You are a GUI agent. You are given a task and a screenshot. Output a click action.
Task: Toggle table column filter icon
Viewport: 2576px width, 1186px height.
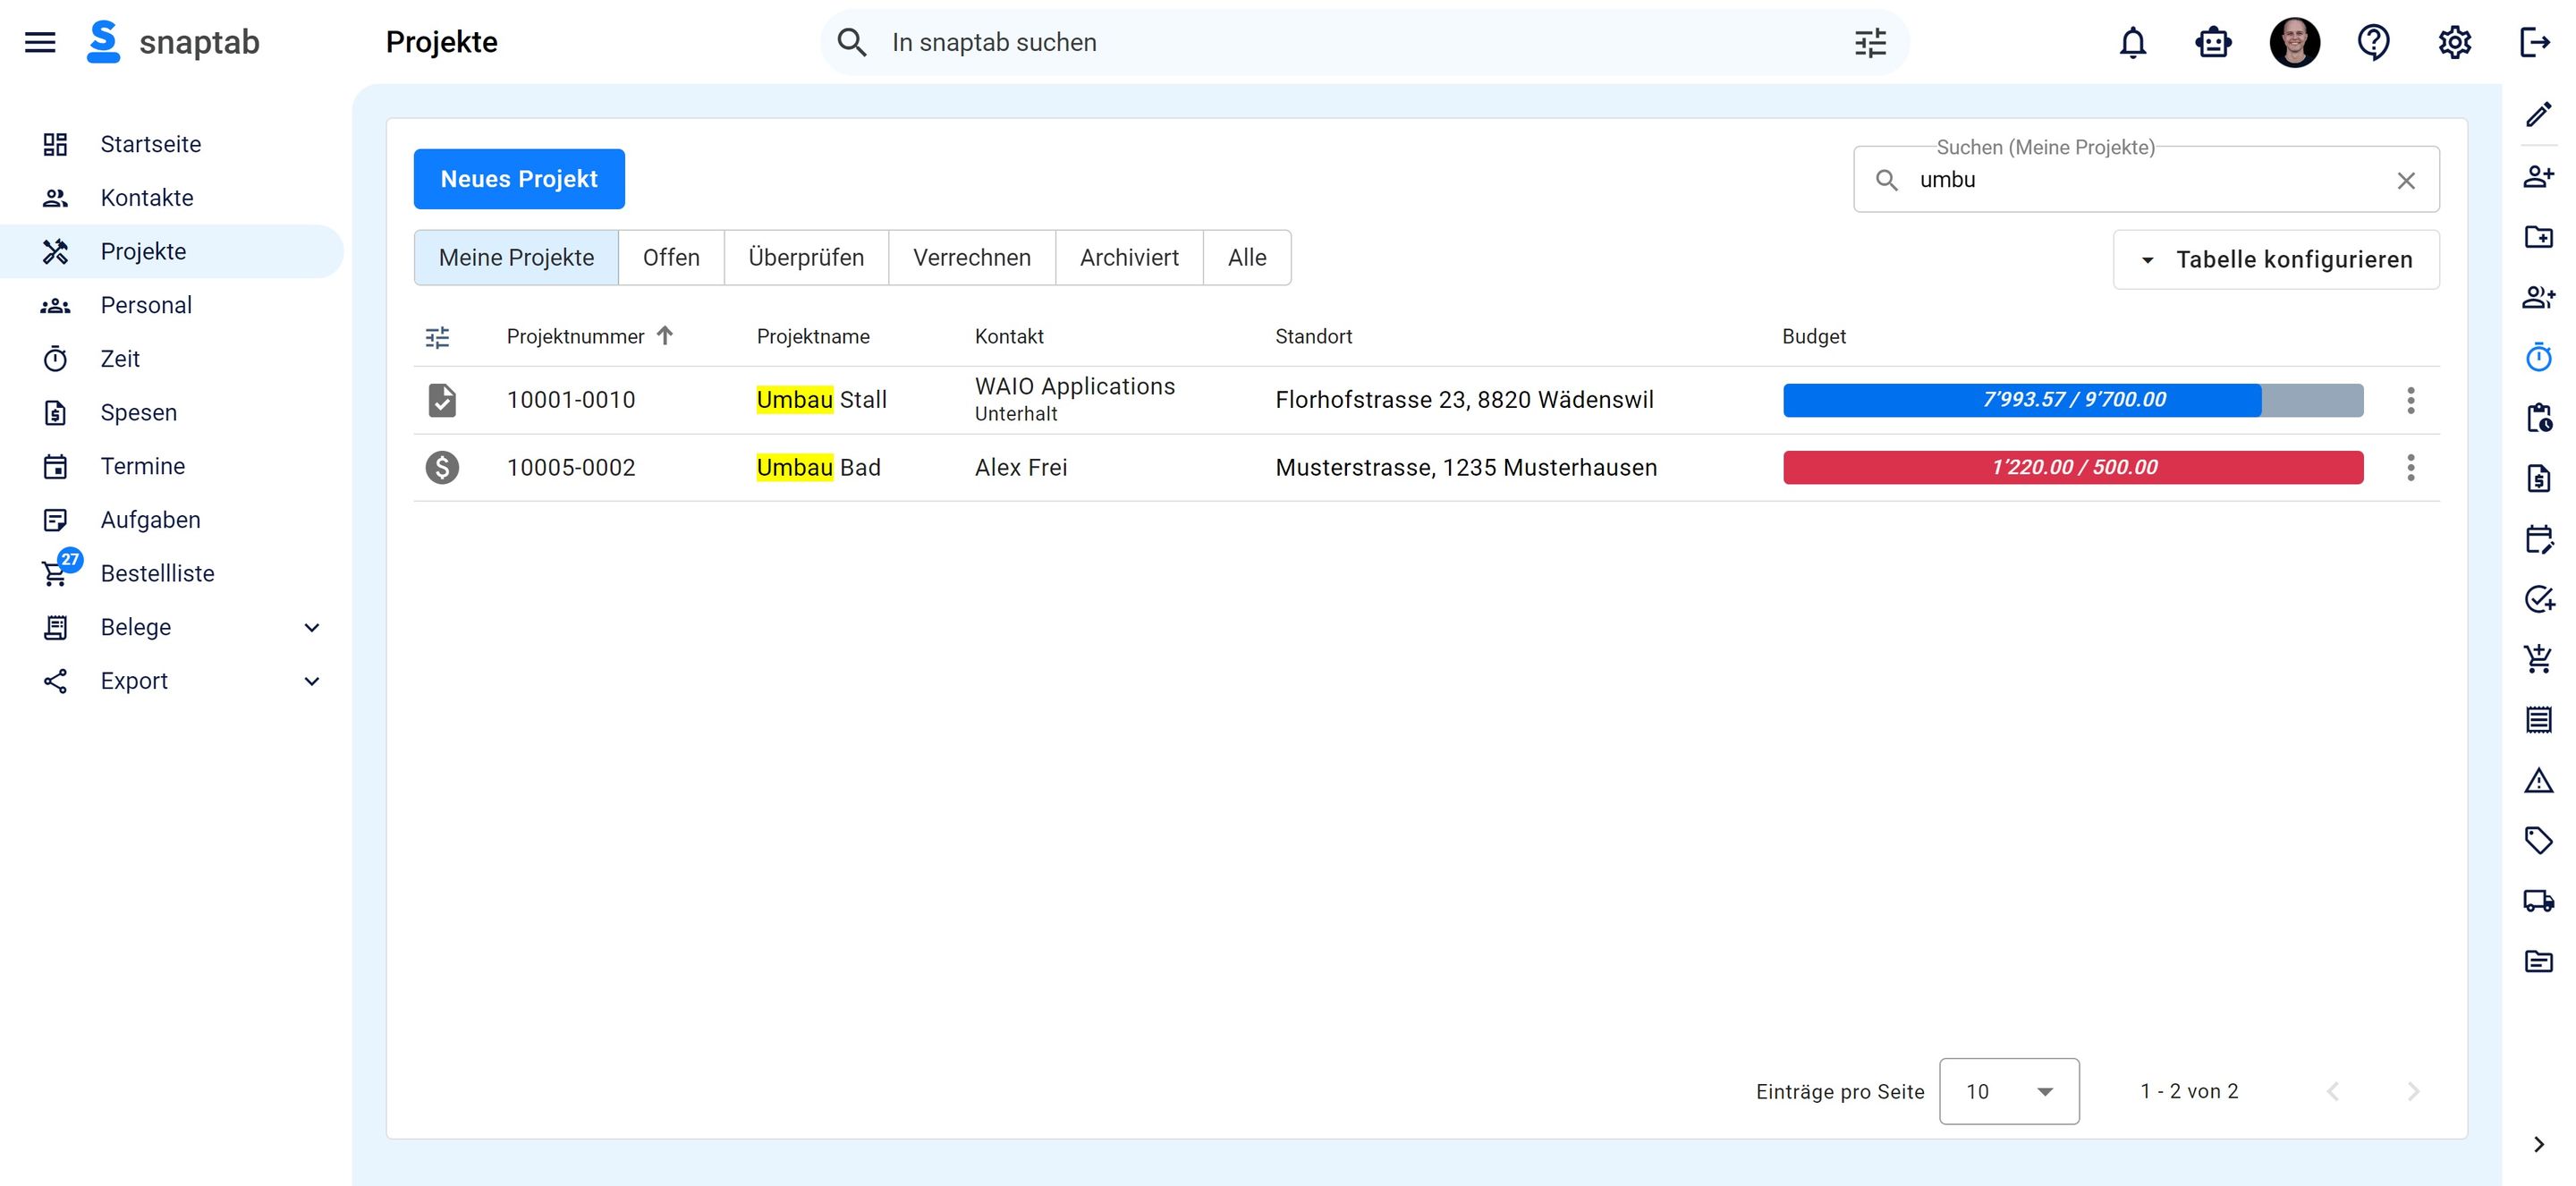pos(437,337)
